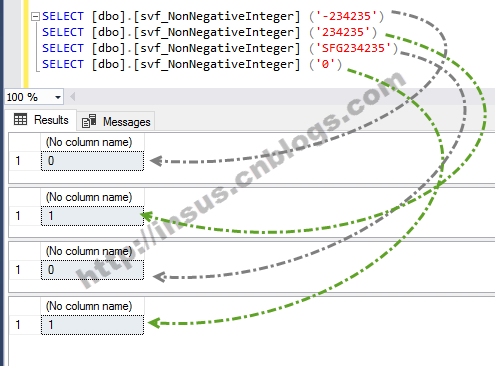Click the third grid's (No column name) header
Image resolution: width=495 pixels, height=366 pixels.
click(92, 251)
